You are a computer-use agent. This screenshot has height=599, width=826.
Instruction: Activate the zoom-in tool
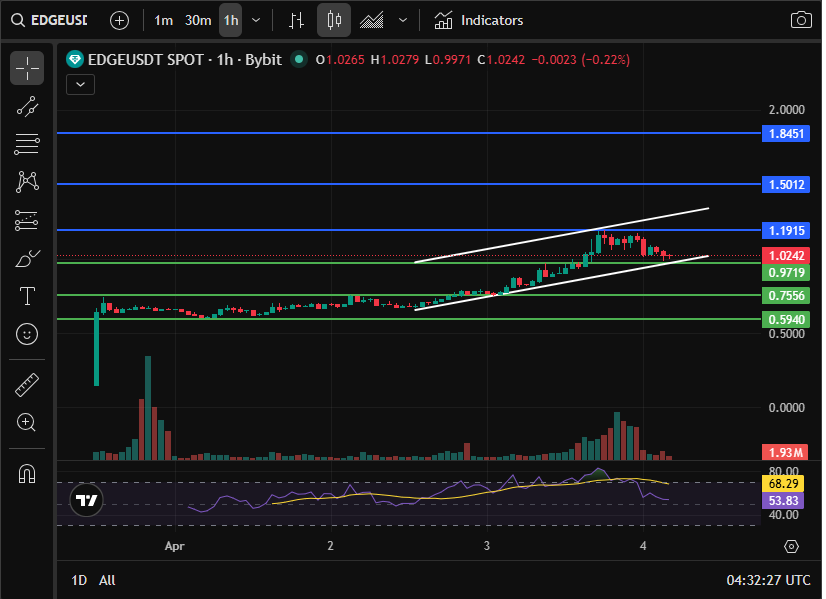tap(27, 422)
